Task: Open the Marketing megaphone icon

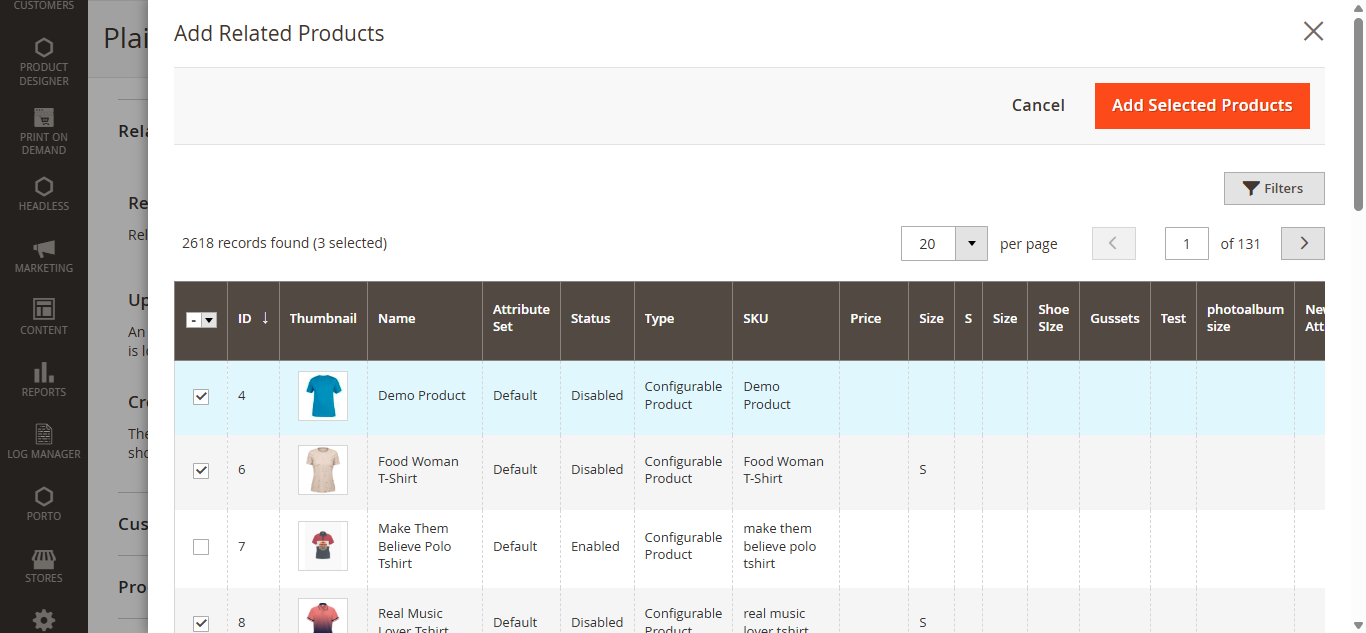Action: click(x=44, y=249)
